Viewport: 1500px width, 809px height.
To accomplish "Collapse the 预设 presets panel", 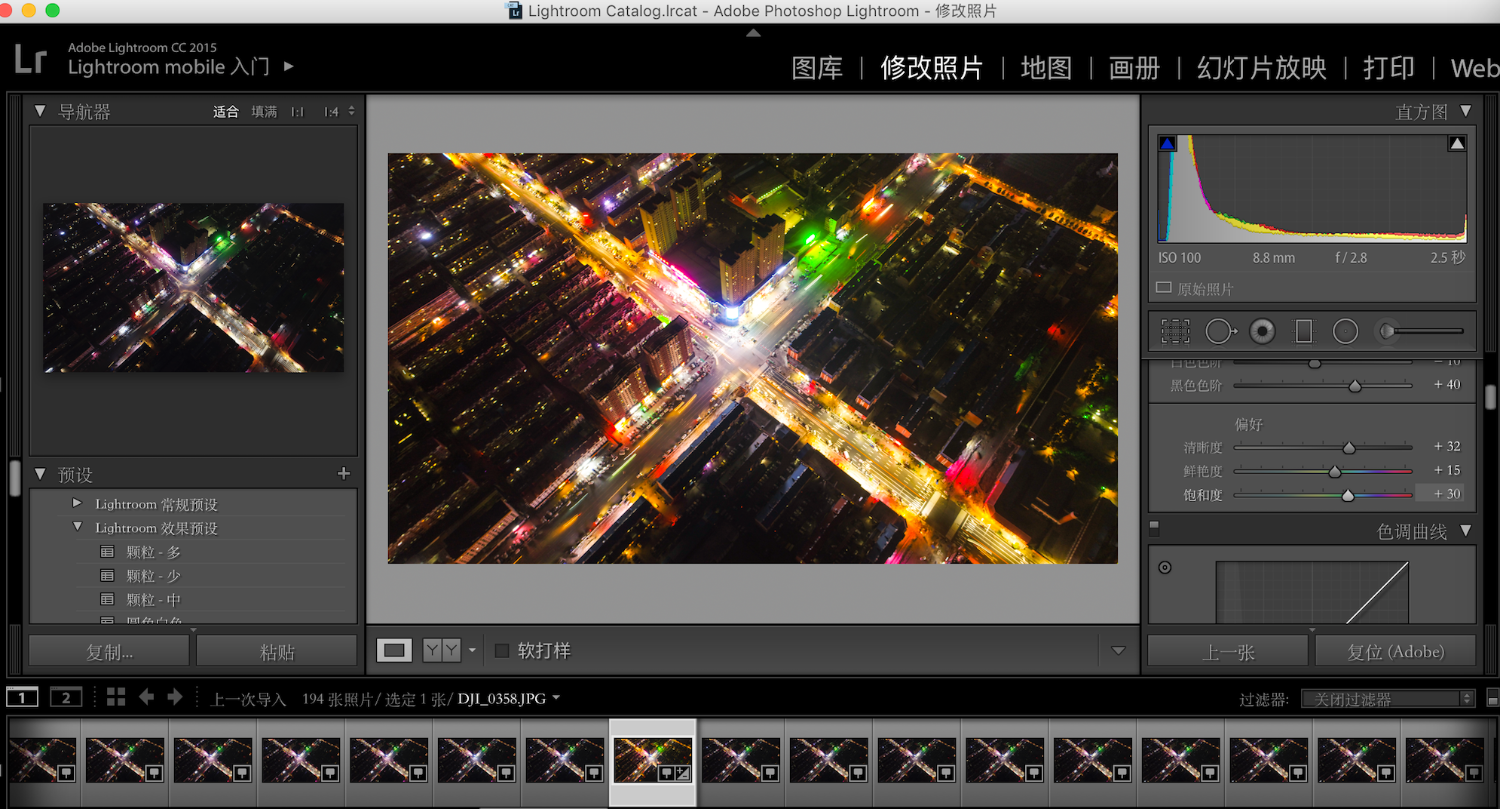I will [x=40, y=474].
